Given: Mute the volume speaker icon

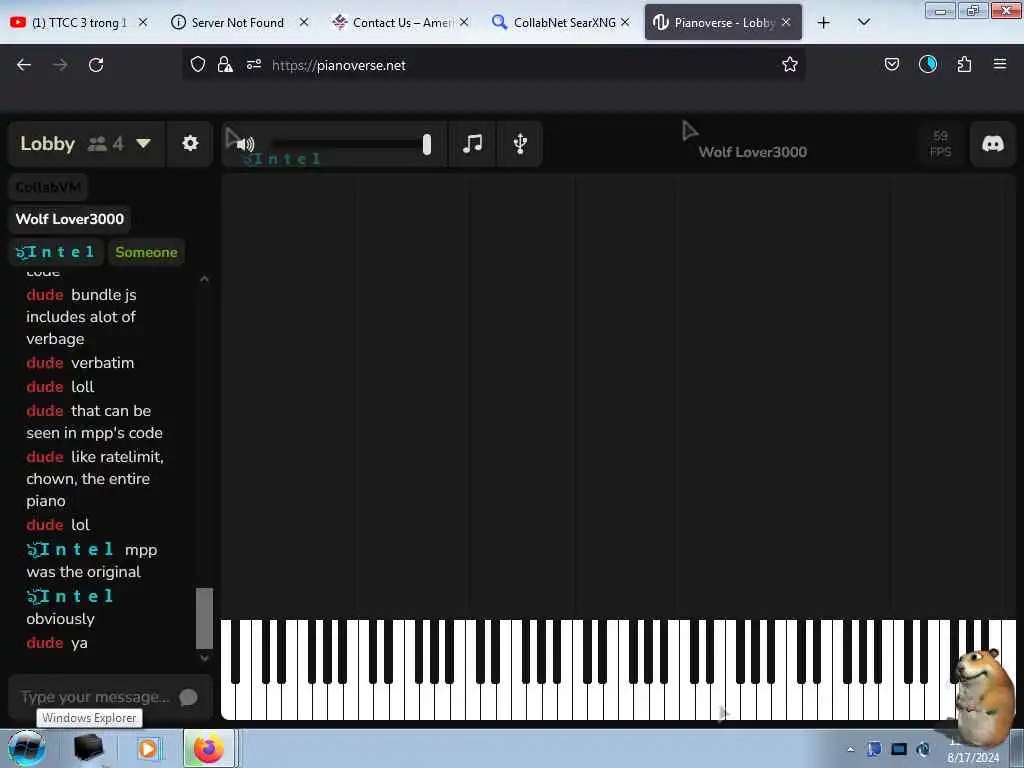Looking at the screenshot, I should [x=246, y=144].
